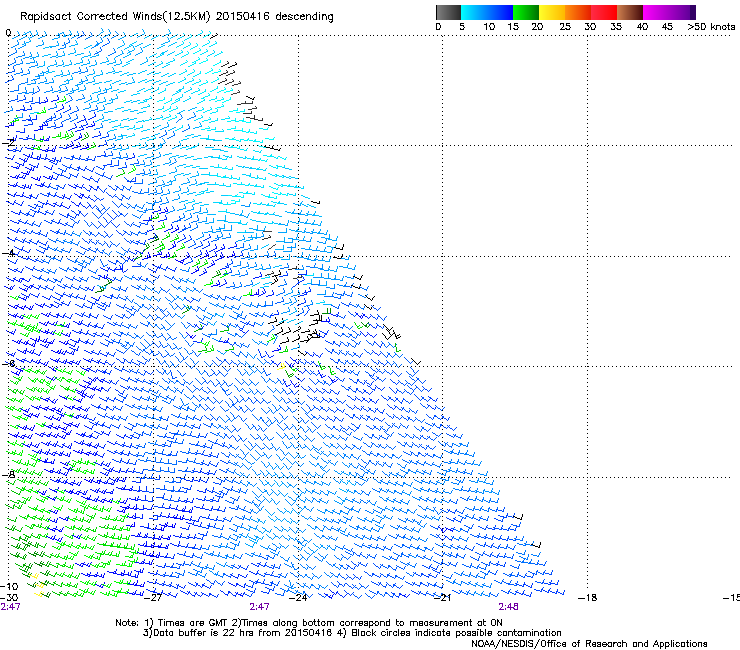Click the leftmost '2:47' time stamp label
740x650 pixels.
coord(10,607)
